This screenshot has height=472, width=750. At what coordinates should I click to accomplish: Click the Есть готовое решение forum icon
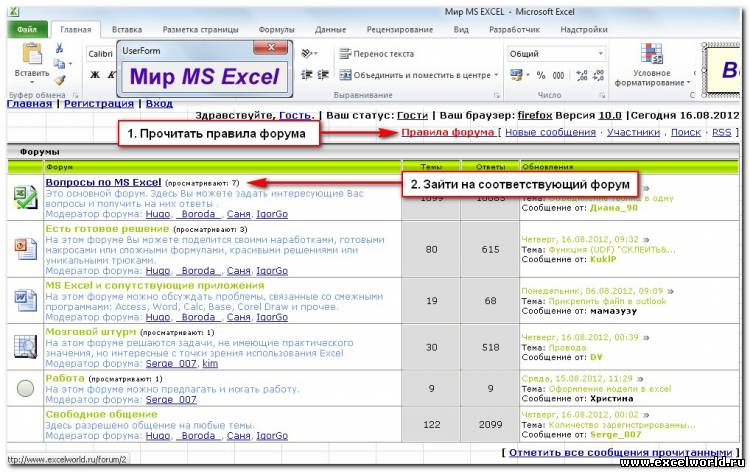point(25,249)
